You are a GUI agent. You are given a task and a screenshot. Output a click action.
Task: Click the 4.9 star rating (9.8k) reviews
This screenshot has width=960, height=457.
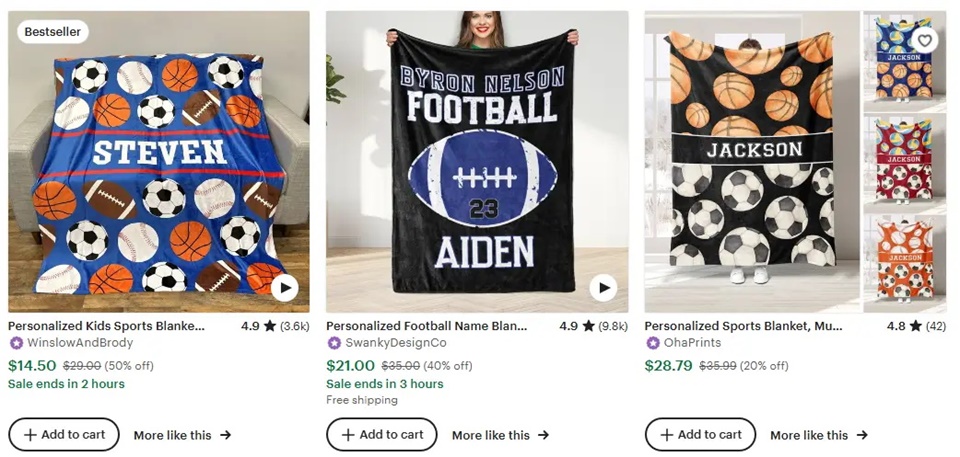tap(593, 326)
